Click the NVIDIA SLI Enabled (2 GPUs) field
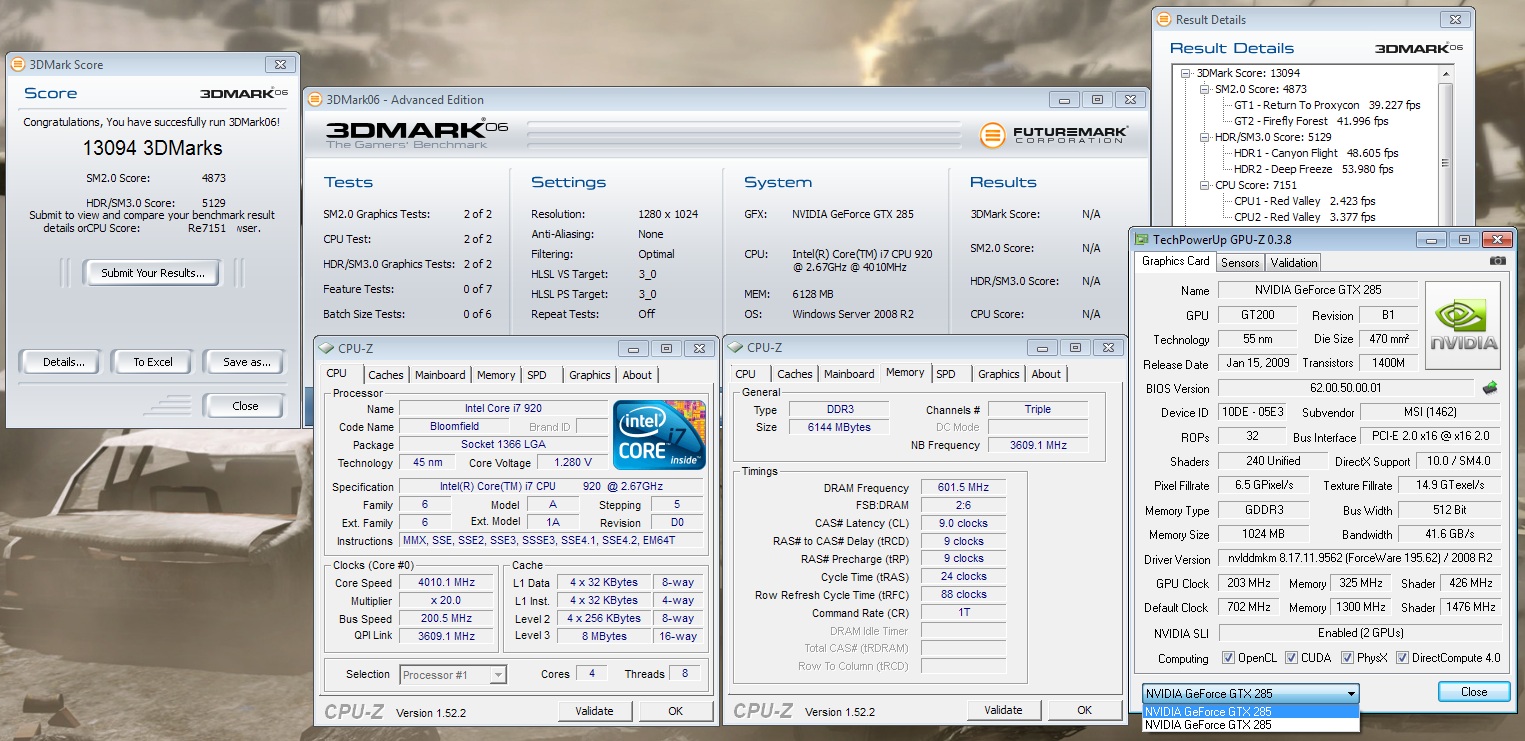This screenshot has width=1525, height=741. click(1360, 633)
